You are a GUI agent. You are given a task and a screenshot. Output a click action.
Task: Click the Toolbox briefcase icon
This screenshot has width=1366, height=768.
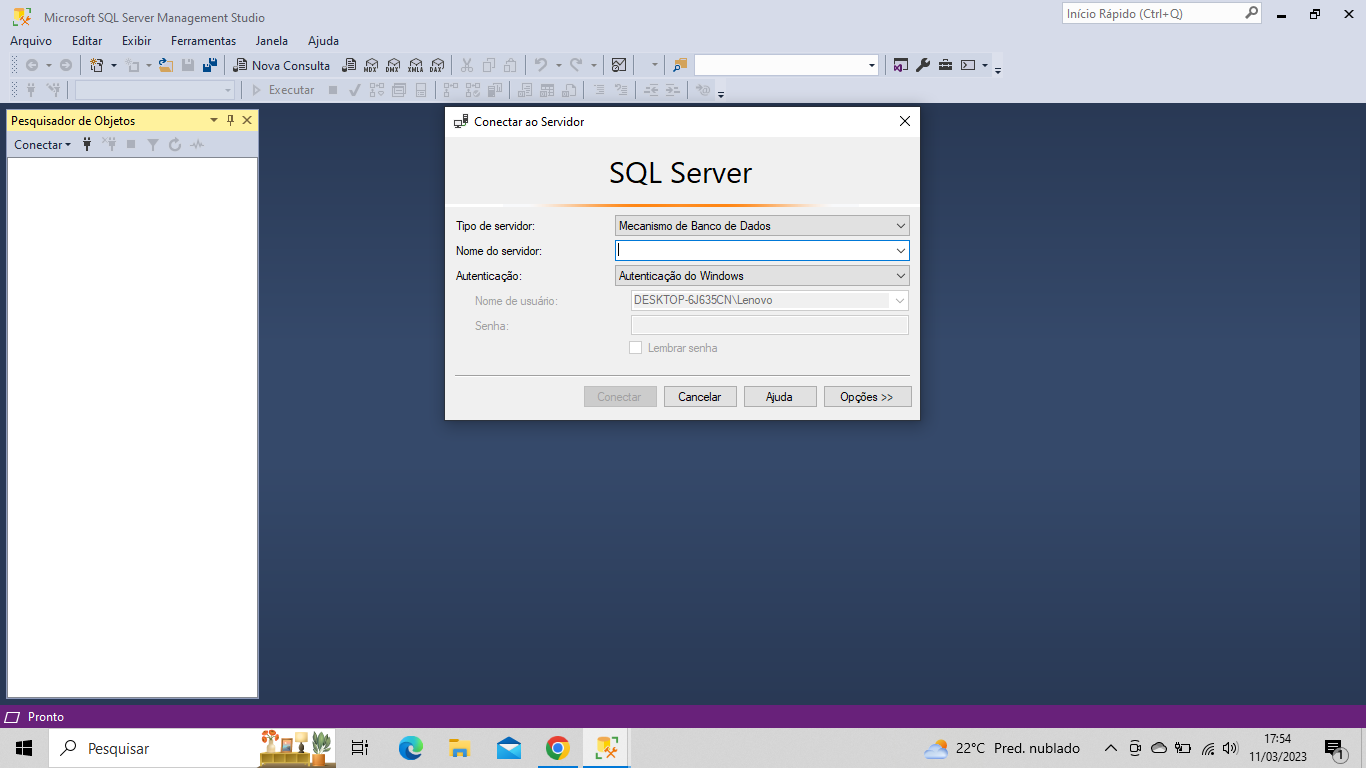click(x=945, y=65)
